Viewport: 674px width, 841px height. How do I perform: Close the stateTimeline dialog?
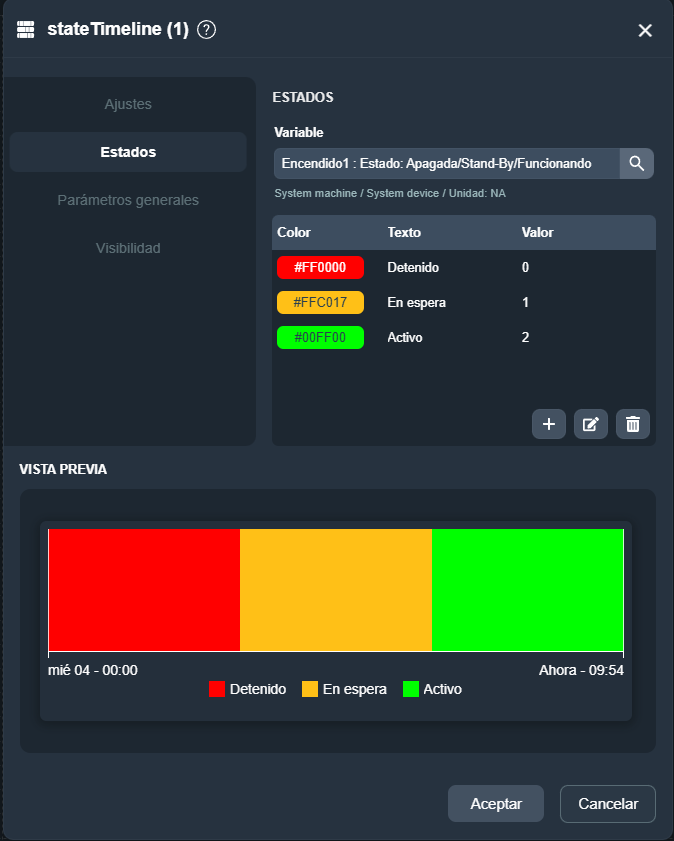[645, 30]
